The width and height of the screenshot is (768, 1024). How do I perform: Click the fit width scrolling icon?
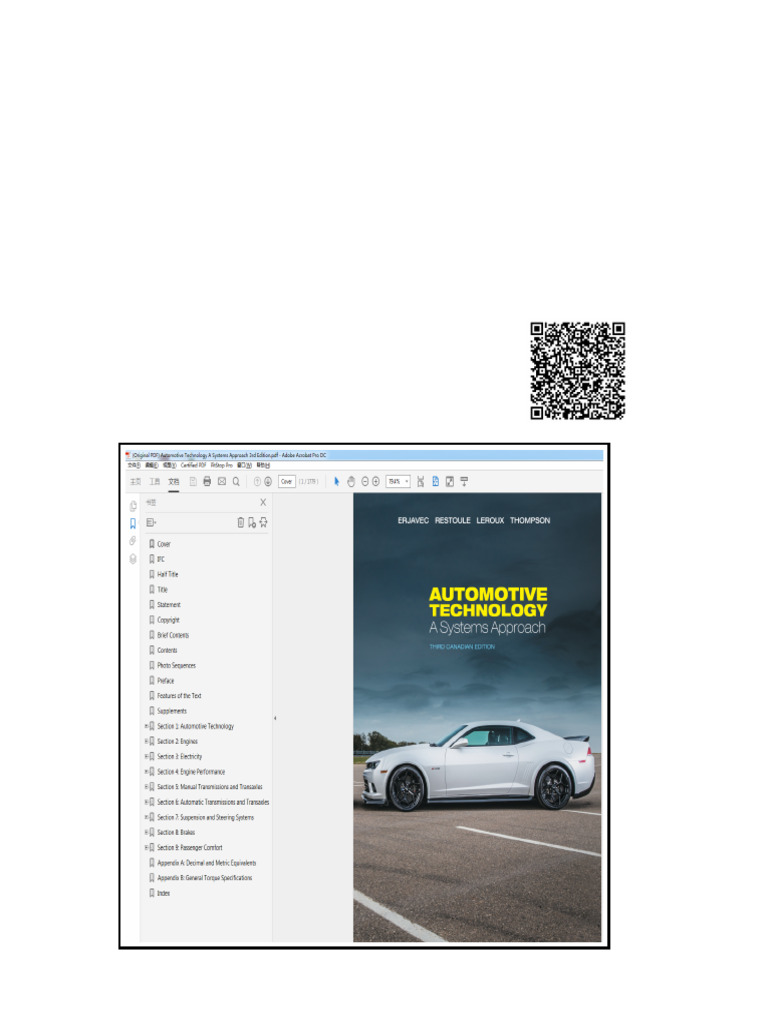click(421, 481)
